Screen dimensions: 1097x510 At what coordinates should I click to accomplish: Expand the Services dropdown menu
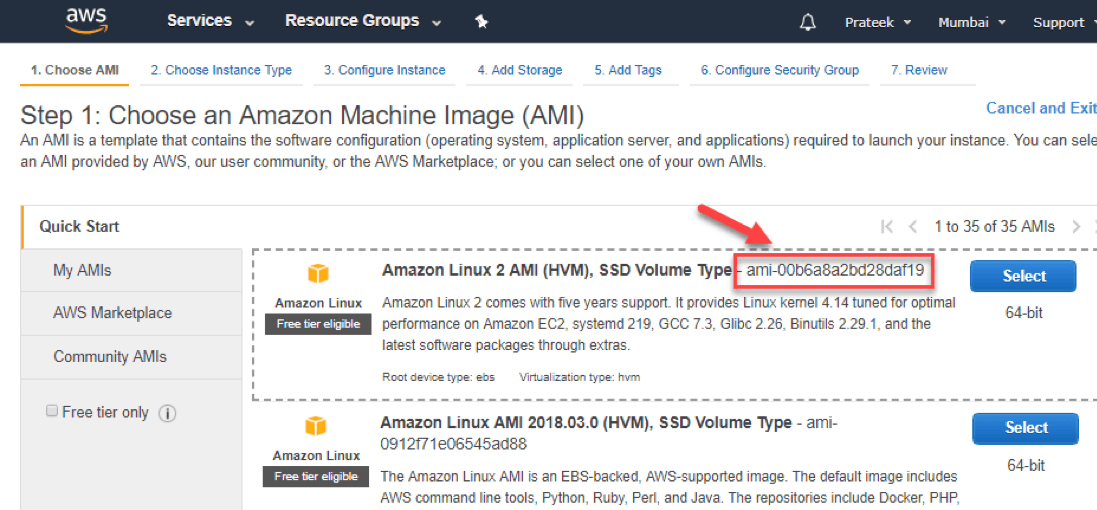click(x=210, y=21)
